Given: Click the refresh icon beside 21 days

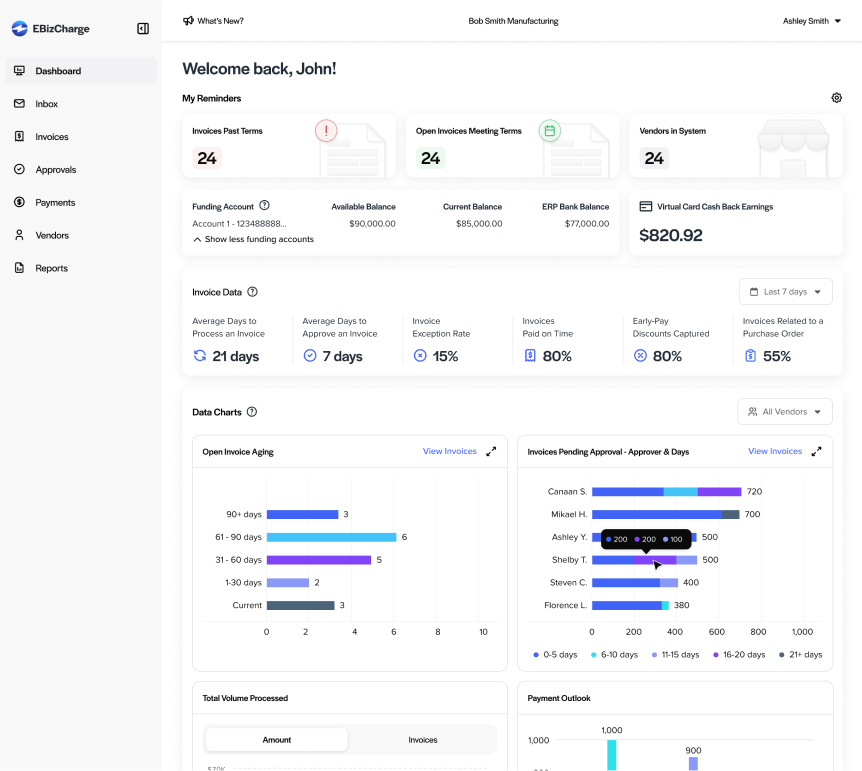Looking at the screenshot, I should click(x=200, y=356).
